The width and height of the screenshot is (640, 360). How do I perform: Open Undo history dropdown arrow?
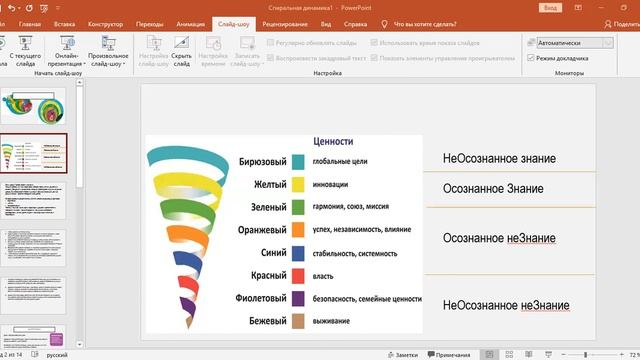19,8
